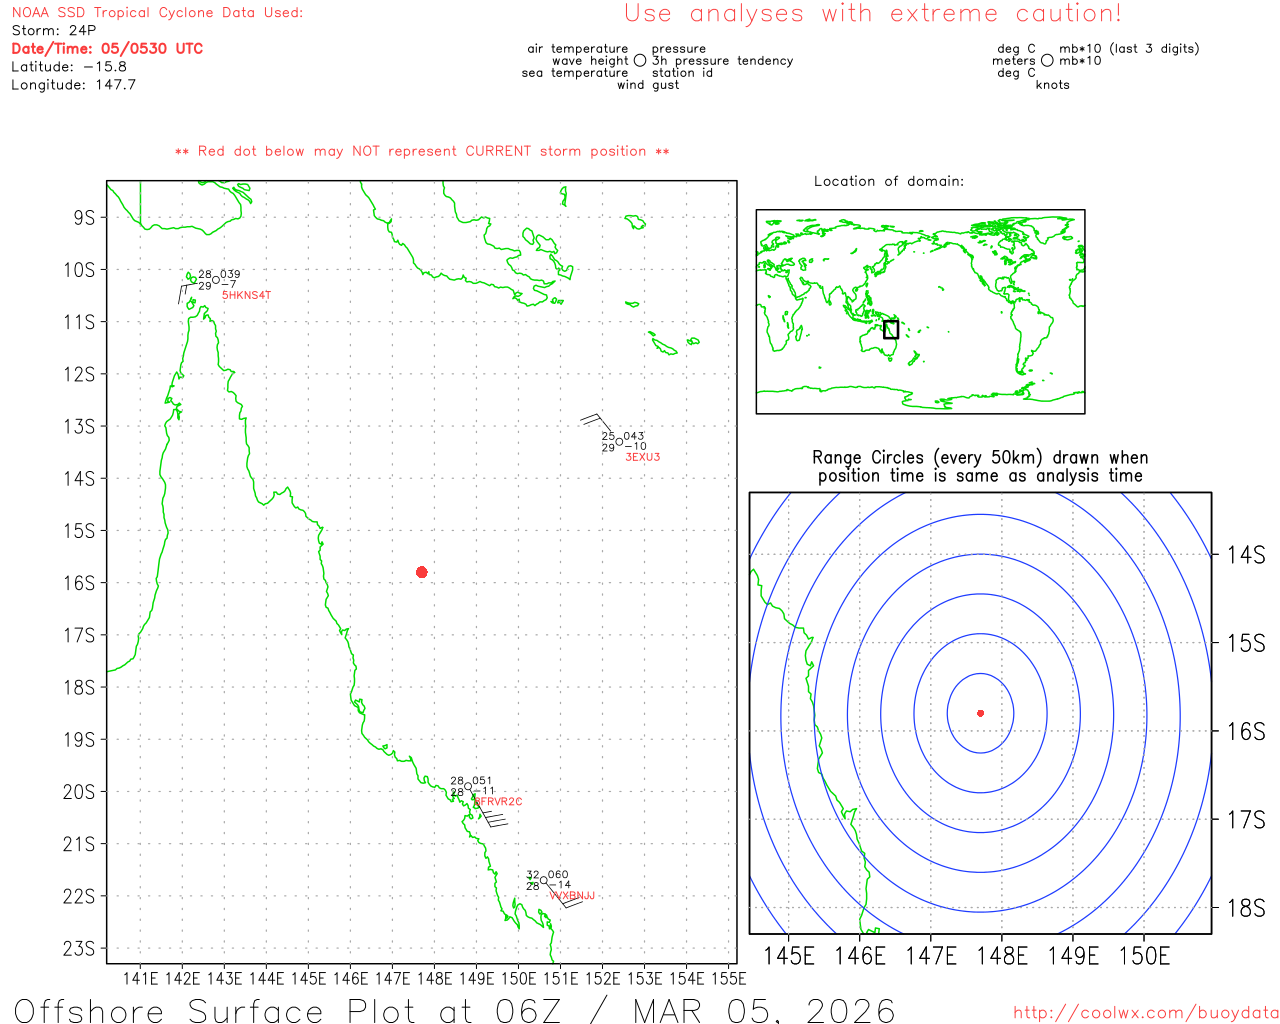Click the 'sea temperature' legend label
Screen dimensions: 1280x1024
(575, 73)
